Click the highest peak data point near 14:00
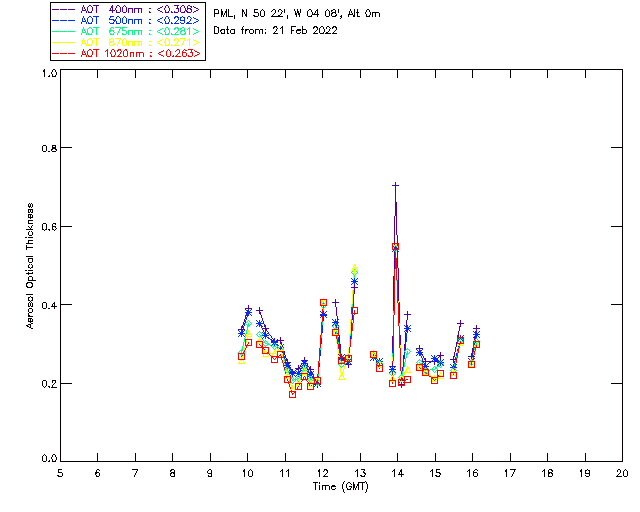 coord(396,185)
